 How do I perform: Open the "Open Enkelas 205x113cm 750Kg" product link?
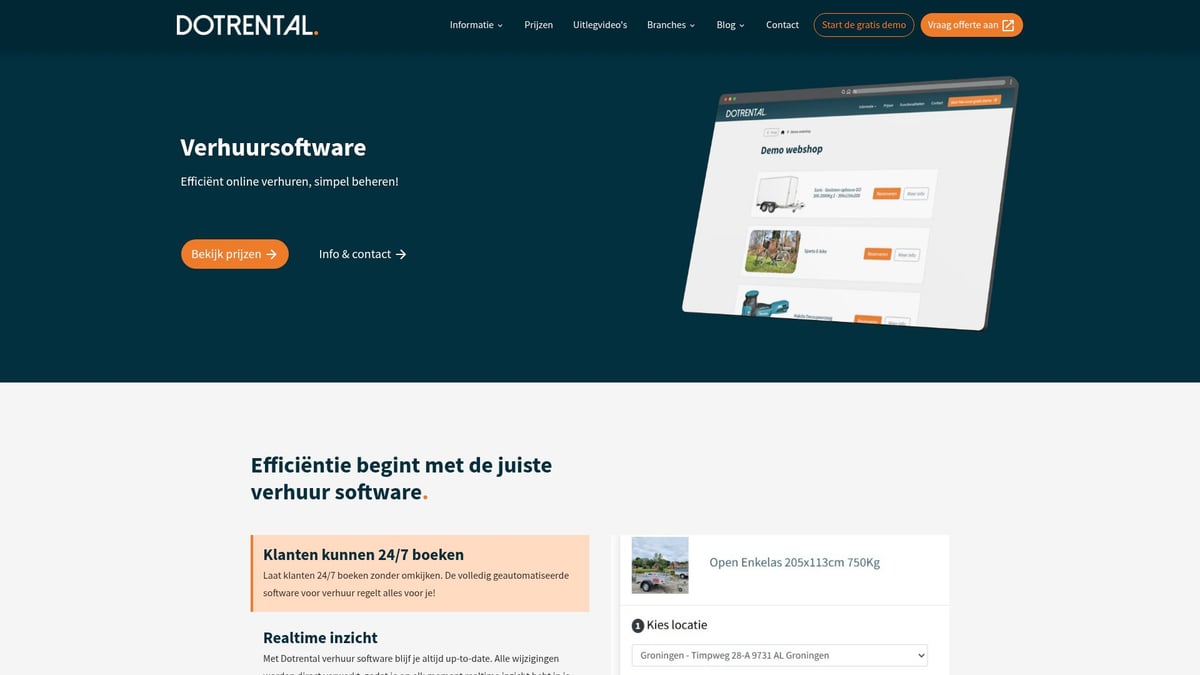pos(793,562)
